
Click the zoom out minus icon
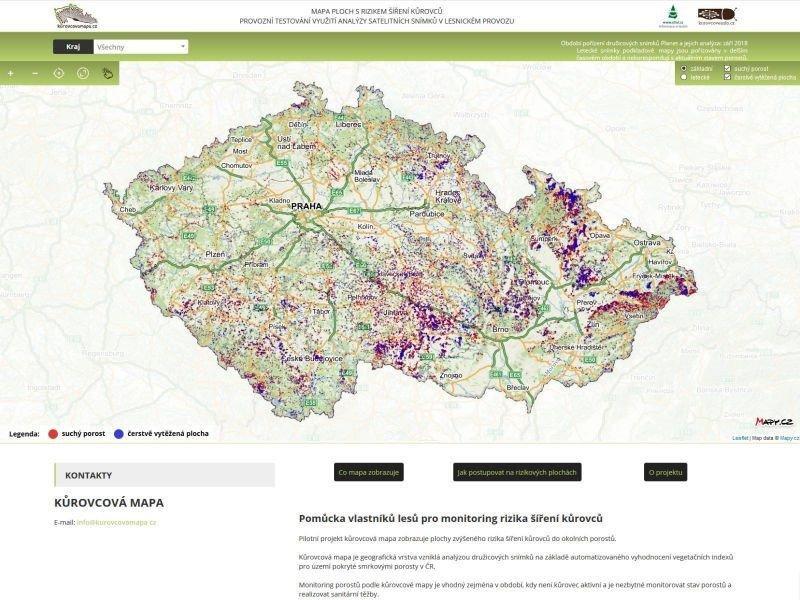34,73
